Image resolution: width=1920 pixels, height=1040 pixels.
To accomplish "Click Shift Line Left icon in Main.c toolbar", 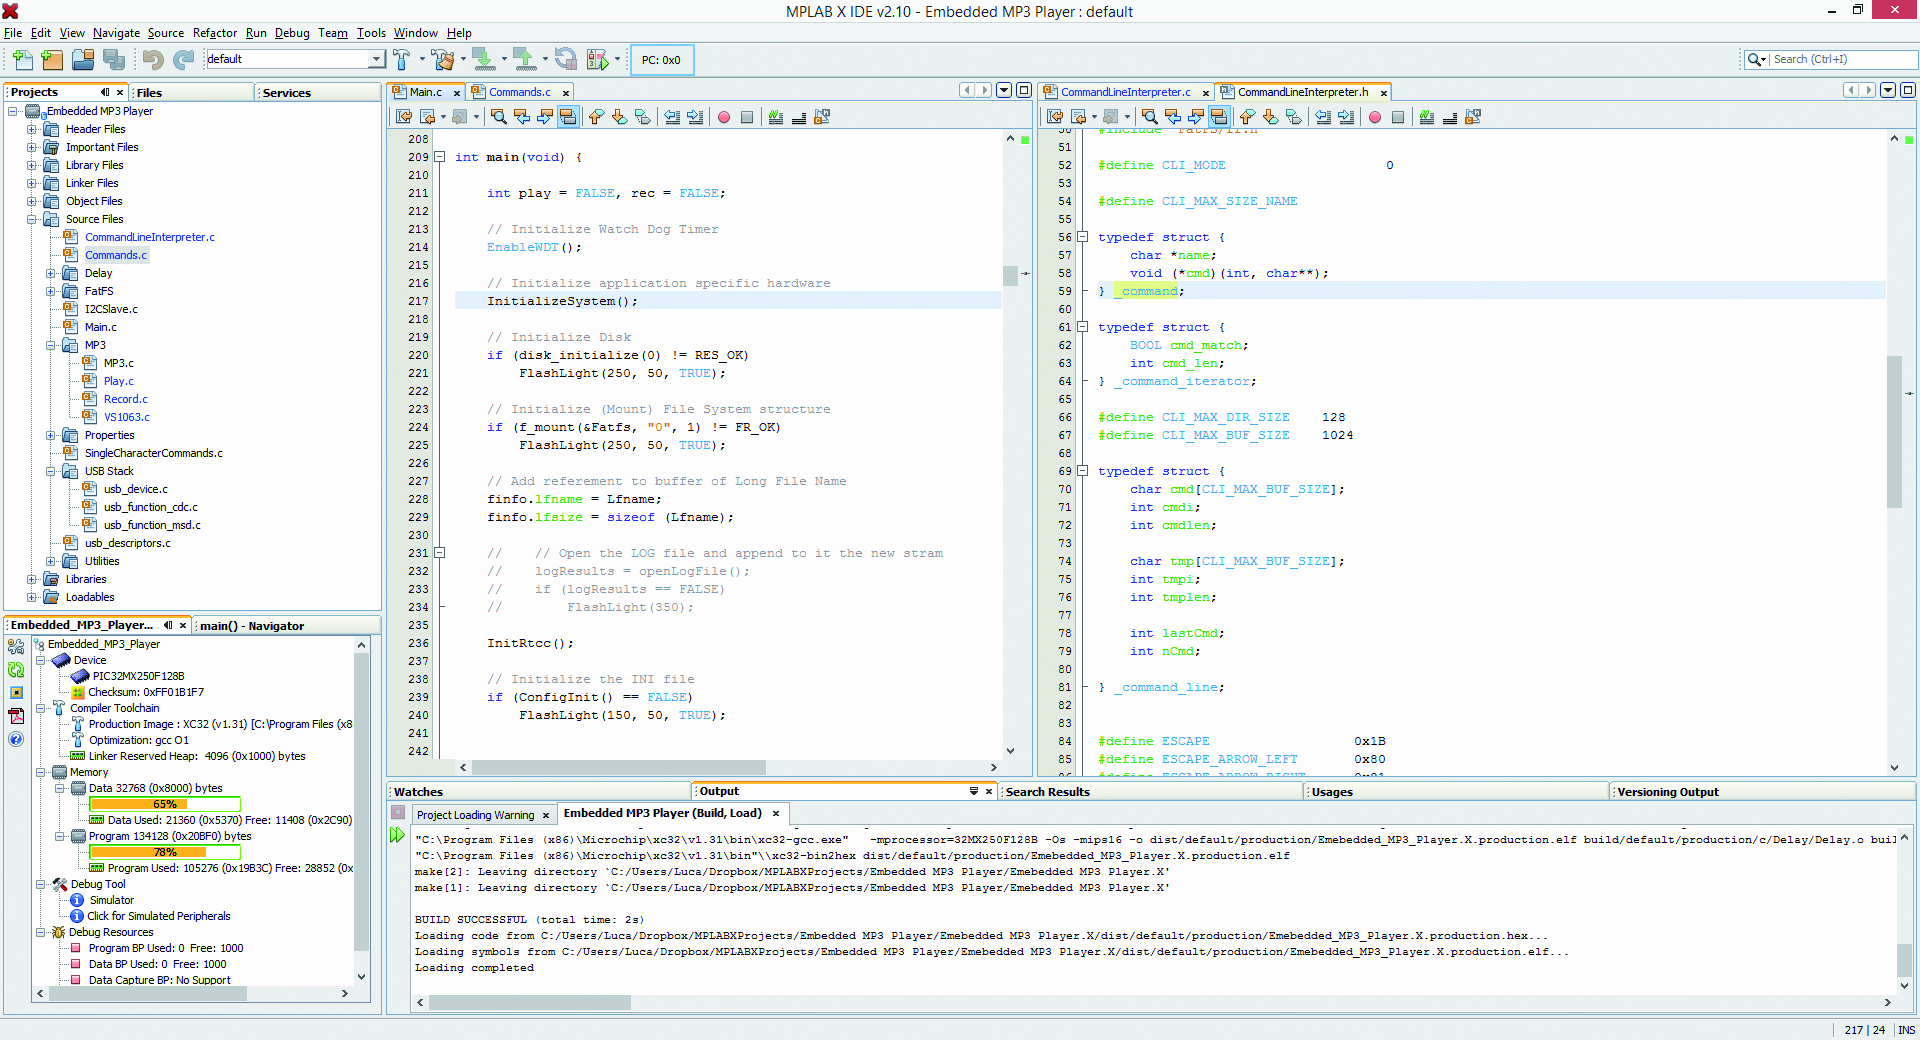I will click(x=672, y=117).
